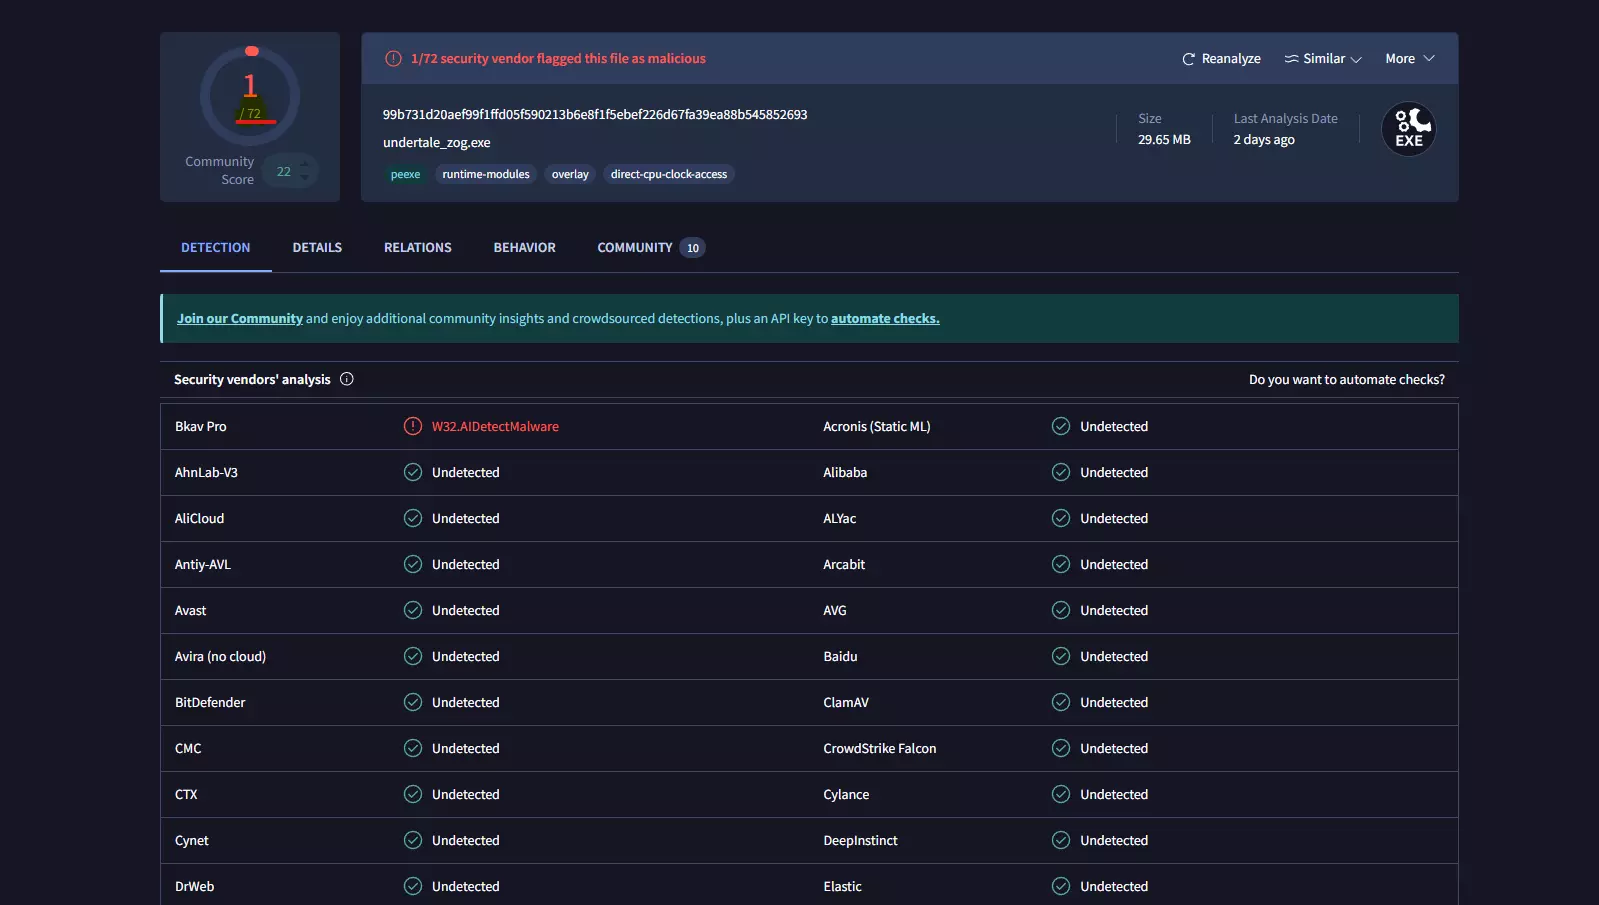Upvote the community score with up arrow
Image resolution: width=1599 pixels, height=905 pixels.
tap(304, 164)
